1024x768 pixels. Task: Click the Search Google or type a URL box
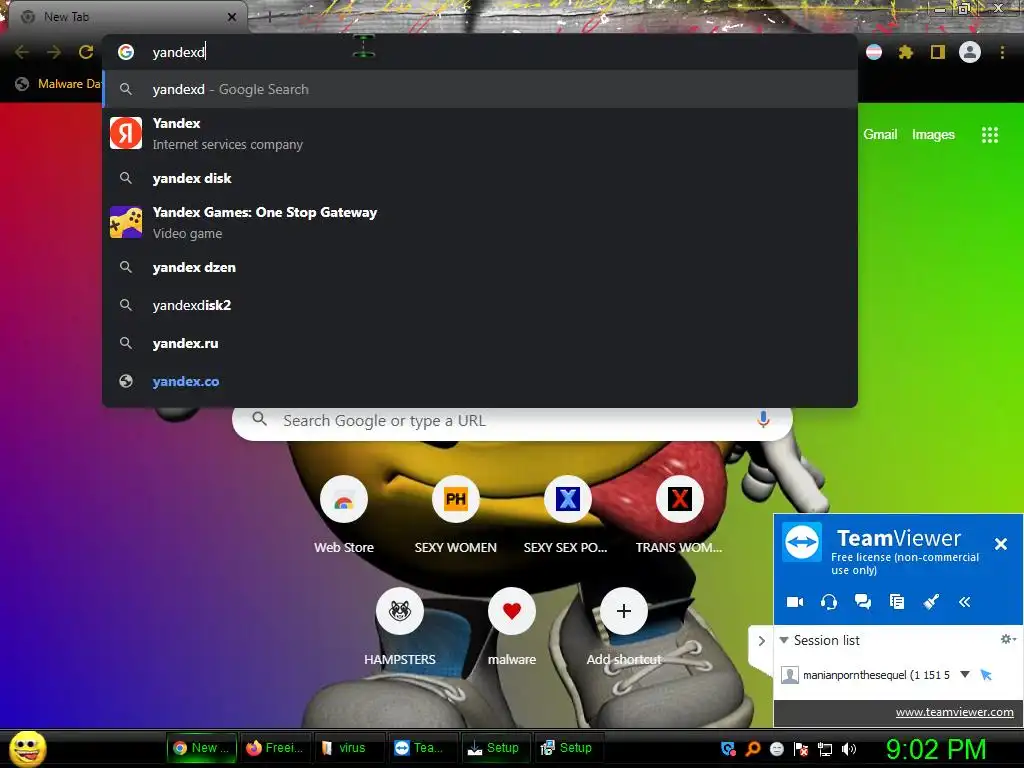click(x=512, y=421)
